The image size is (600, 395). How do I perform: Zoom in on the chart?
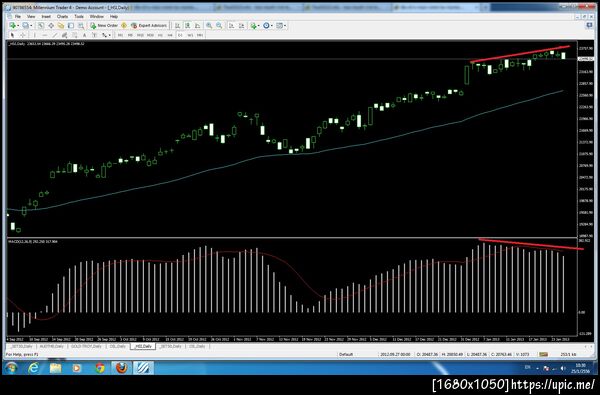pyautogui.click(x=209, y=25)
